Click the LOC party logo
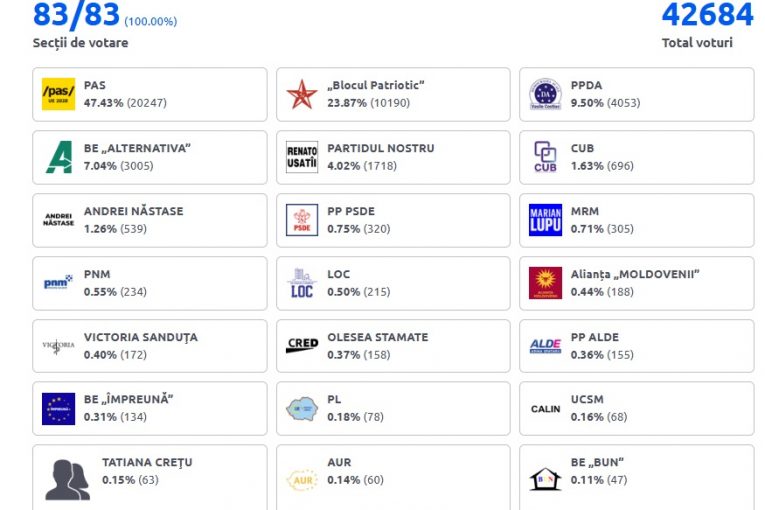The image size is (765, 510). [x=302, y=283]
